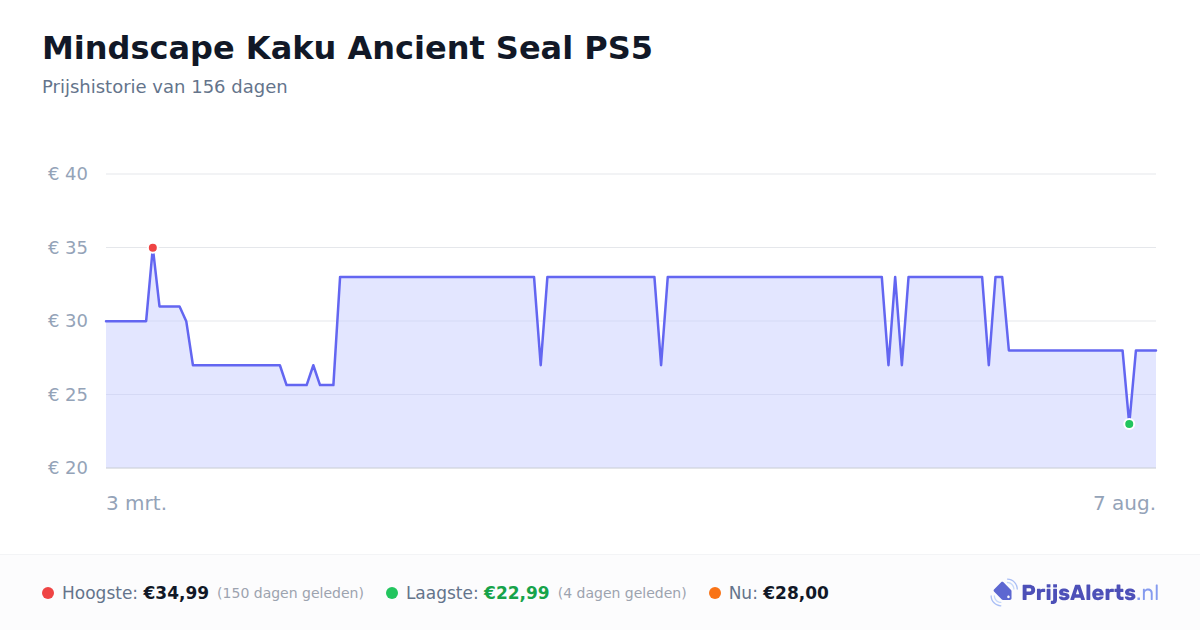Click the red Hoogste legend dot
Viewport: 1200px width, 630px height.
(48, 593)
